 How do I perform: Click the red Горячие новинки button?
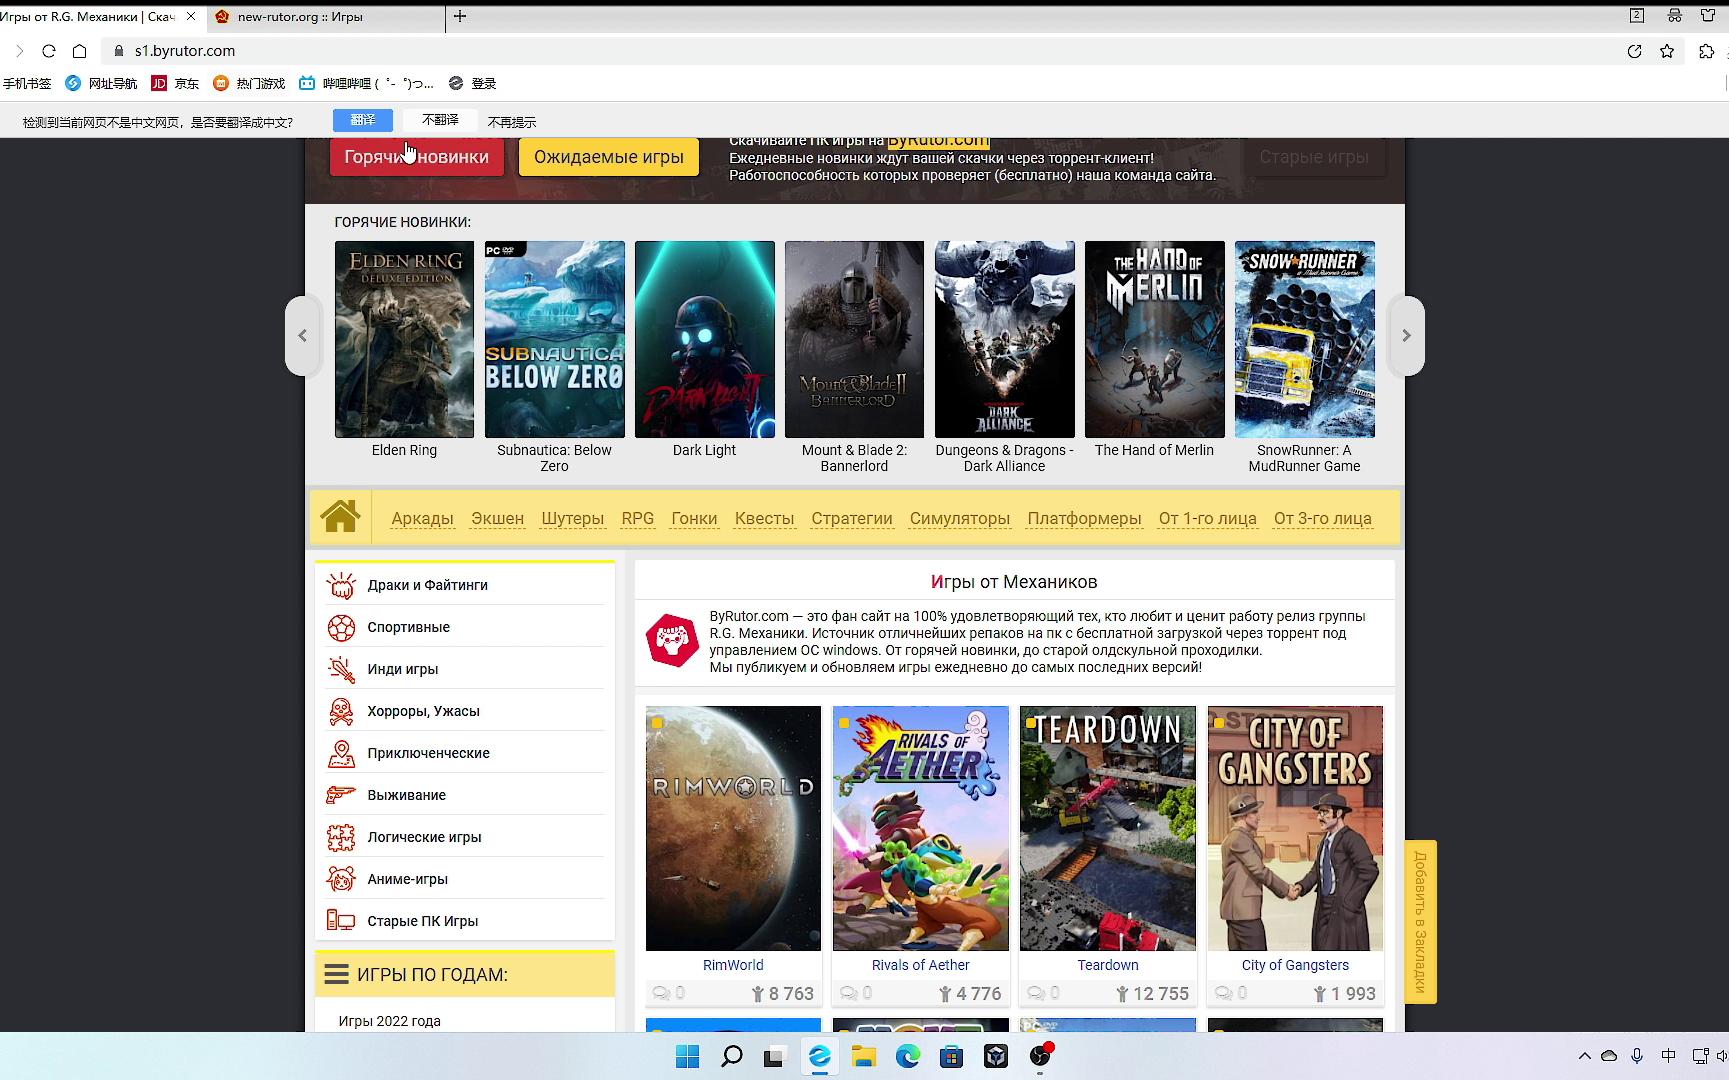pyautogui.click(x=417, y=157)
